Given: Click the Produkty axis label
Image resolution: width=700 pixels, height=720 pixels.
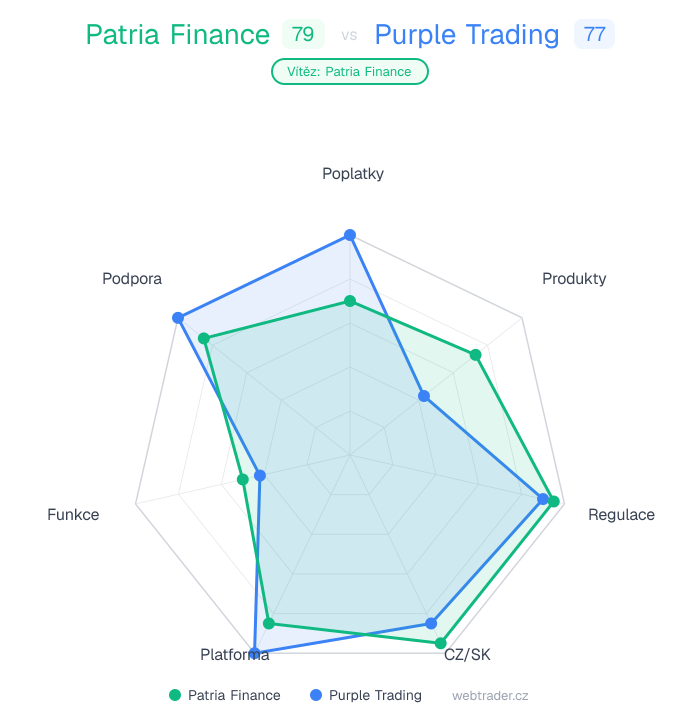Looking at the screenshot, I should (x=574, y=278).
